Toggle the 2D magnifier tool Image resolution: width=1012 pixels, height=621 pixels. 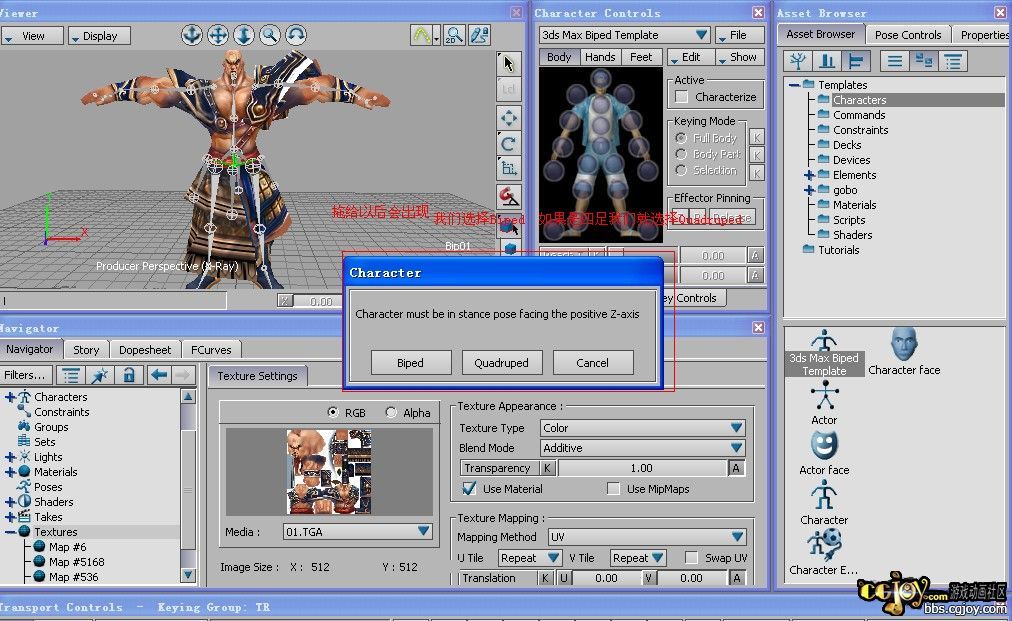(x=454, y=35)
